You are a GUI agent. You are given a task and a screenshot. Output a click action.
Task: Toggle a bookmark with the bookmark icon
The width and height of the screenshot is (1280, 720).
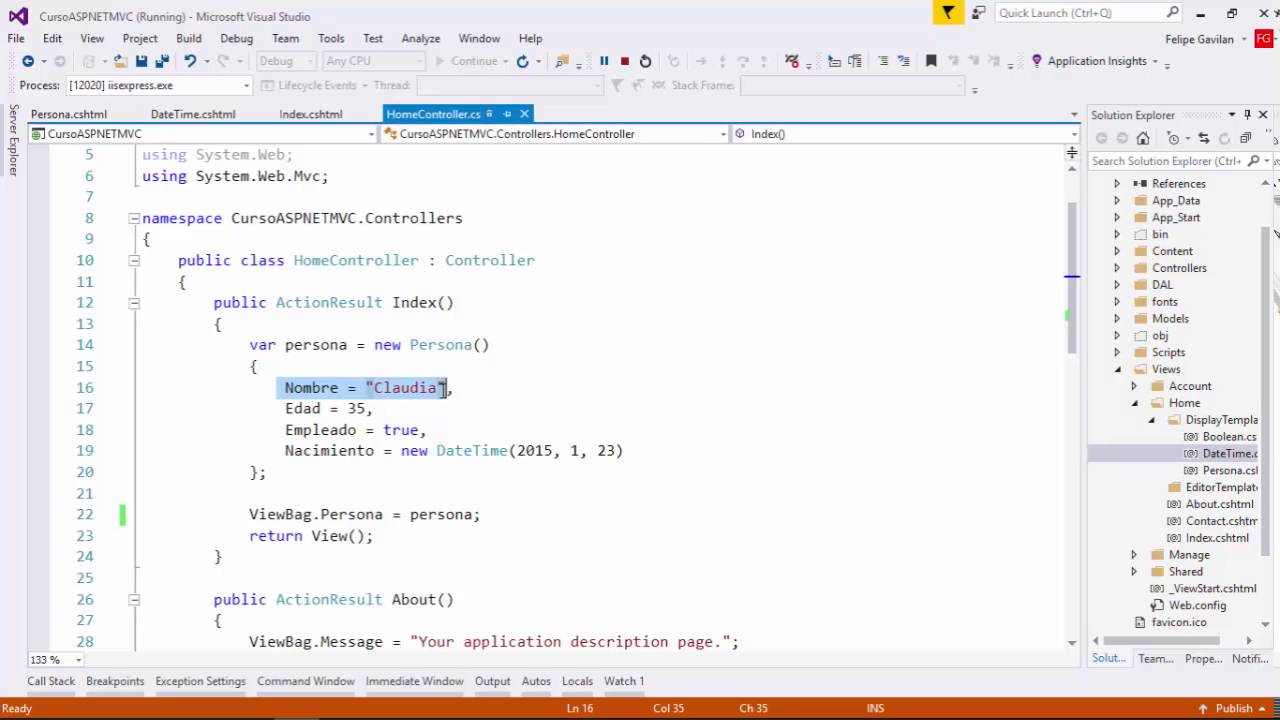(x=931, y=61)
